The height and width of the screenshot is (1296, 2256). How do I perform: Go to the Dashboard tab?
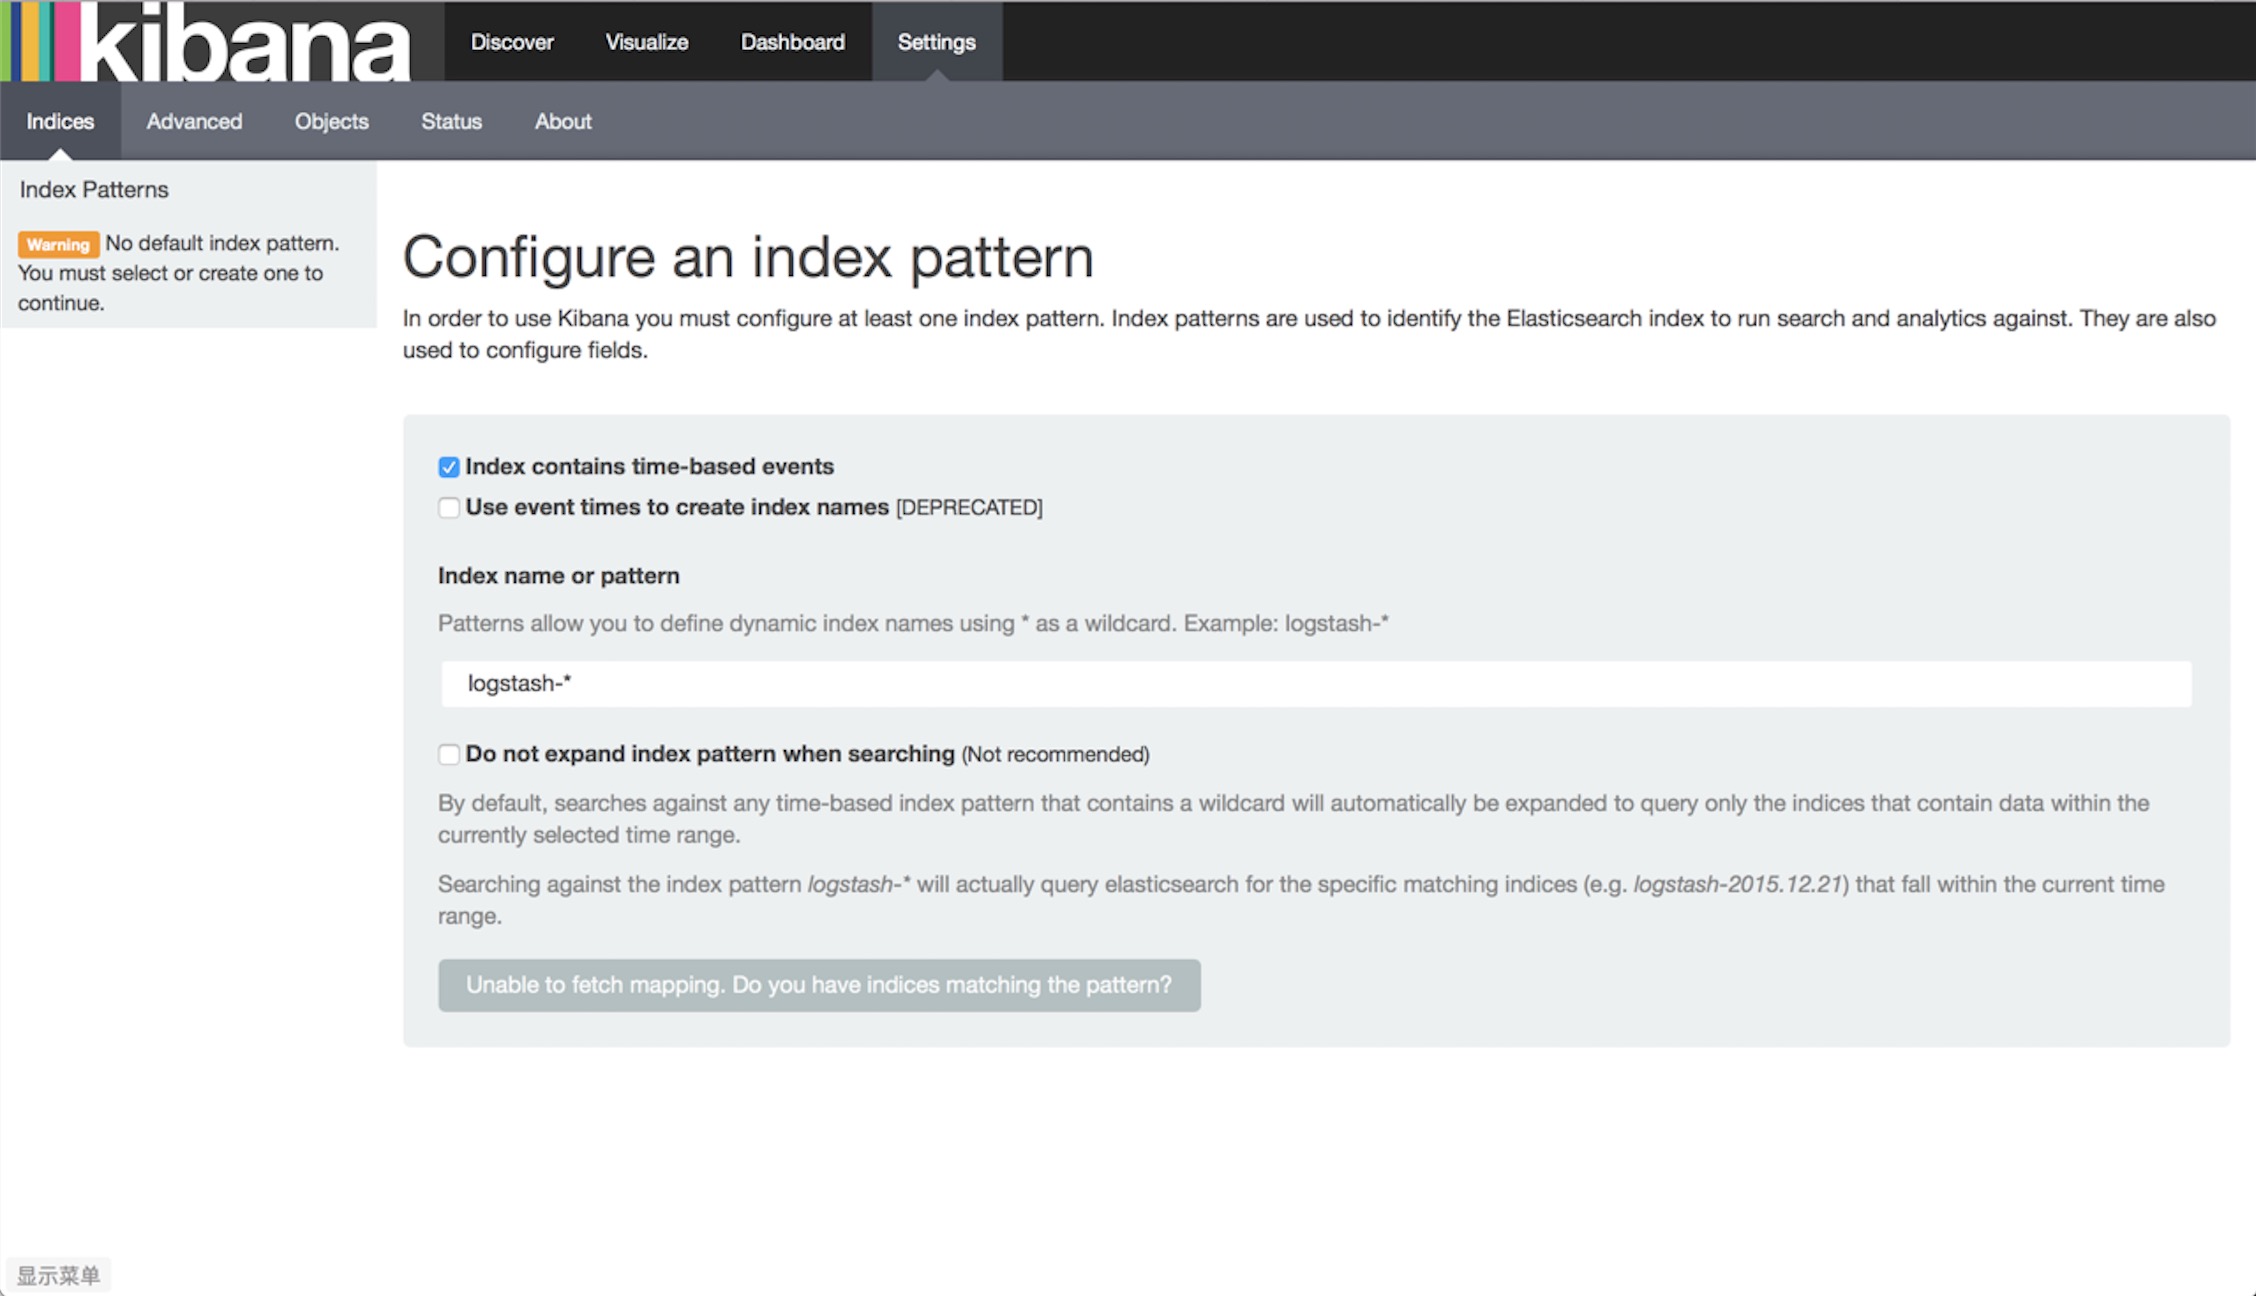pyautogui.click(x=792, y=42)
